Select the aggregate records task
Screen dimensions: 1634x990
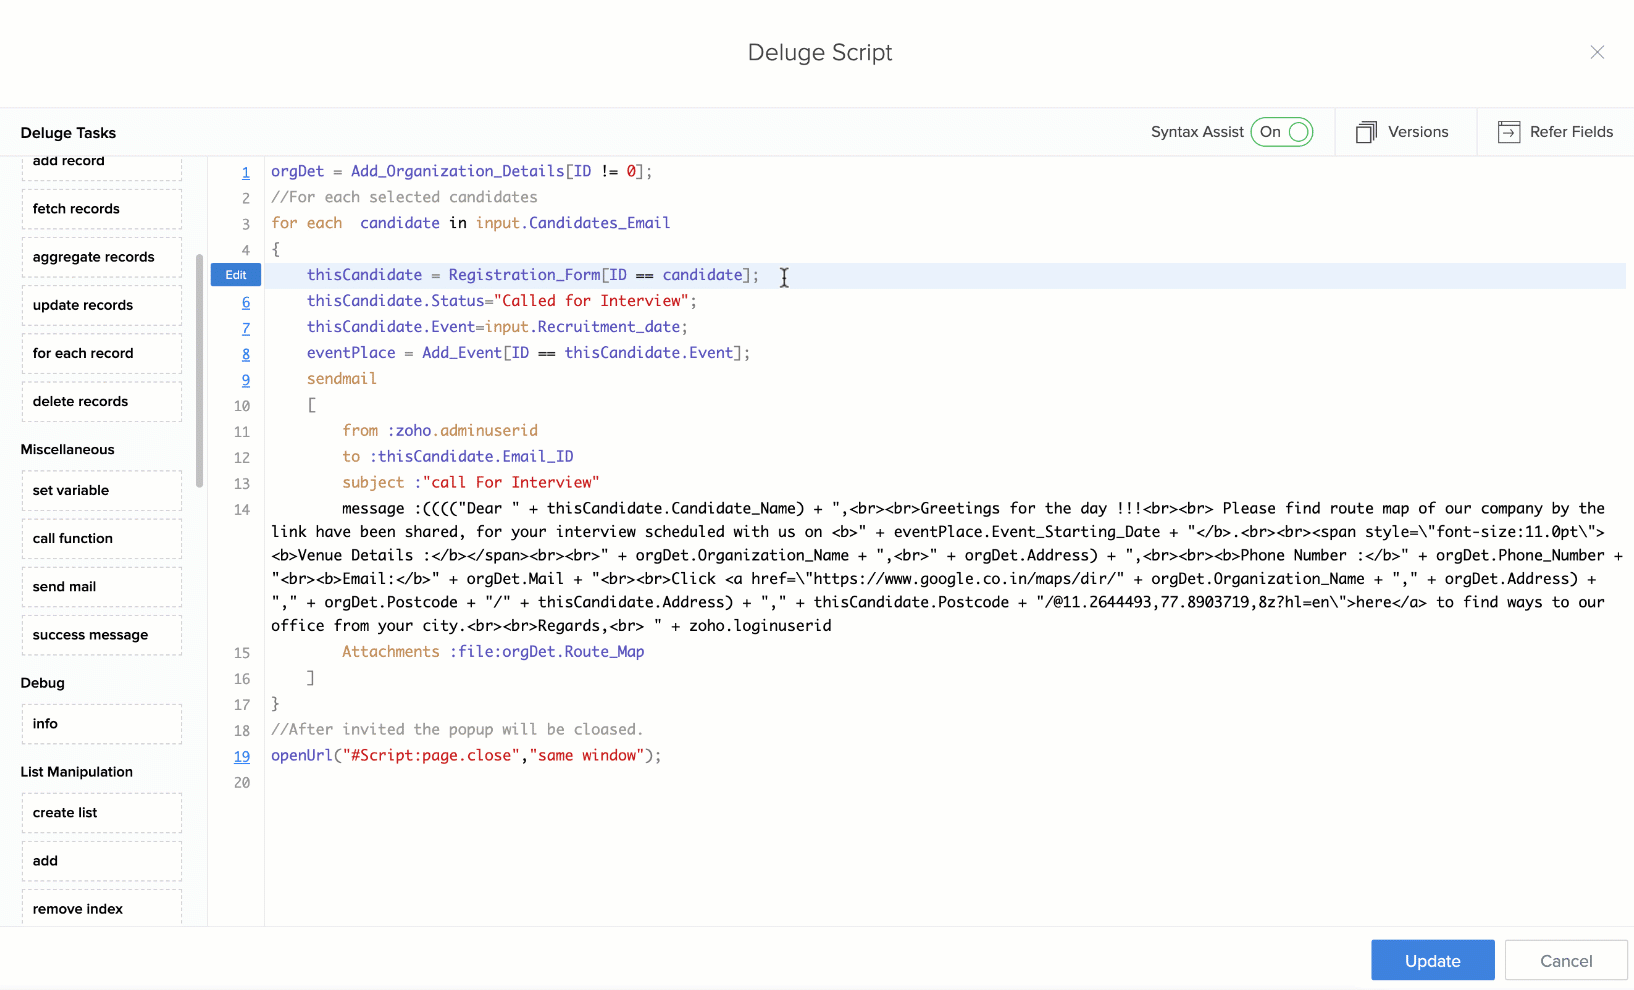[101, 257]
